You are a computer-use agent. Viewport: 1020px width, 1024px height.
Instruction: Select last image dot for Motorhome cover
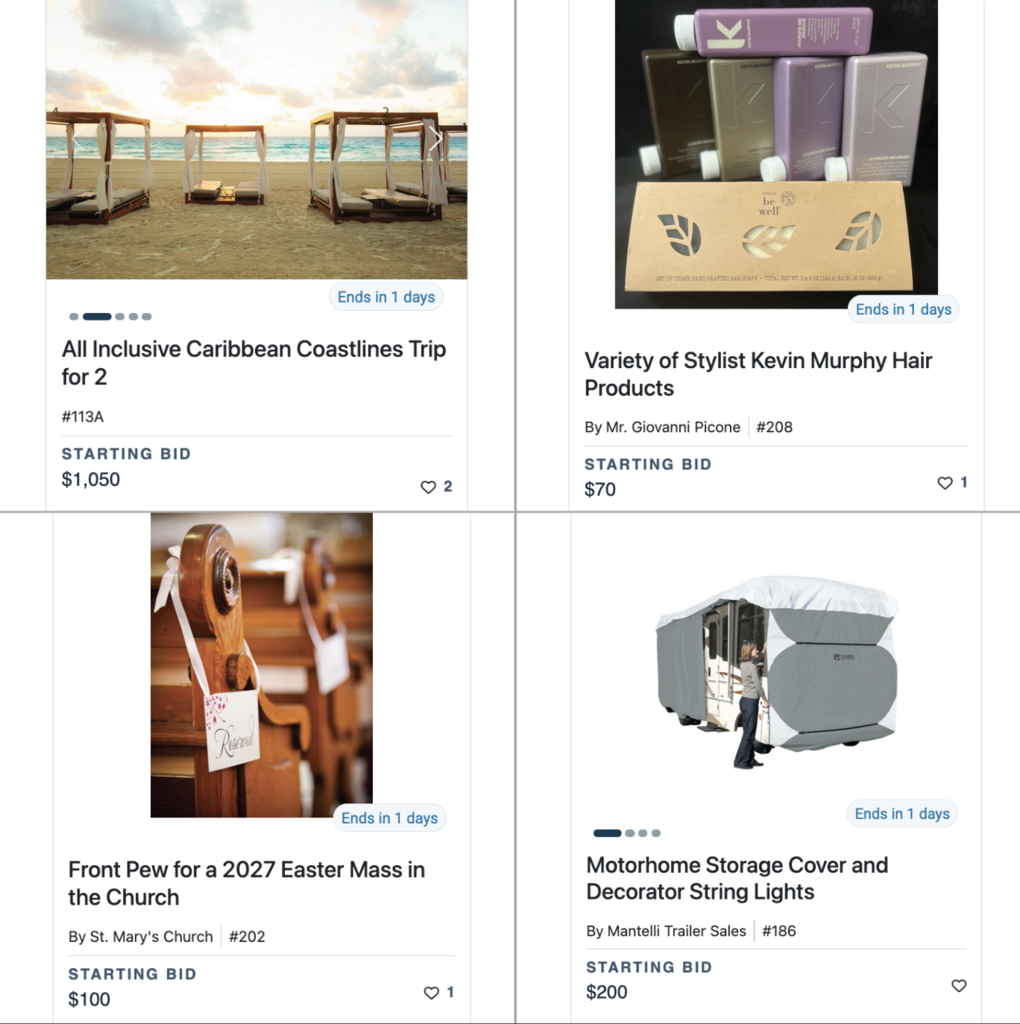pos(656,833)
